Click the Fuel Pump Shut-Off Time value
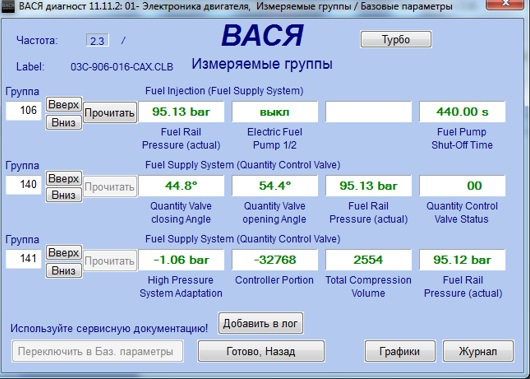Viewport: 530px width, 379px height. pos(462,112)
